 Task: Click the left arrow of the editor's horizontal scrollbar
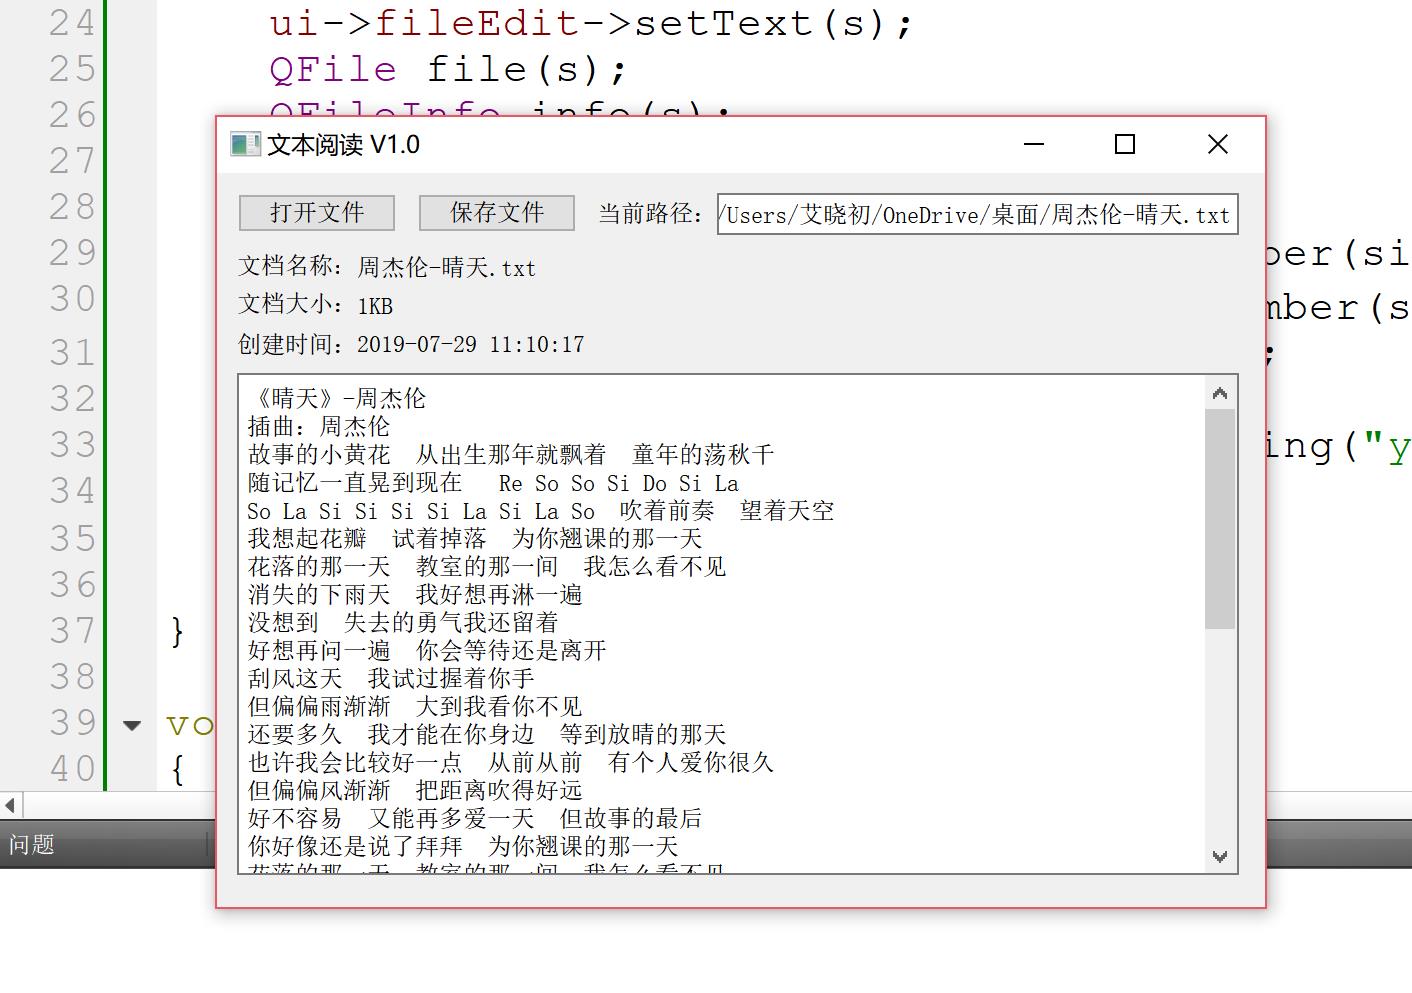click(8, 805)
